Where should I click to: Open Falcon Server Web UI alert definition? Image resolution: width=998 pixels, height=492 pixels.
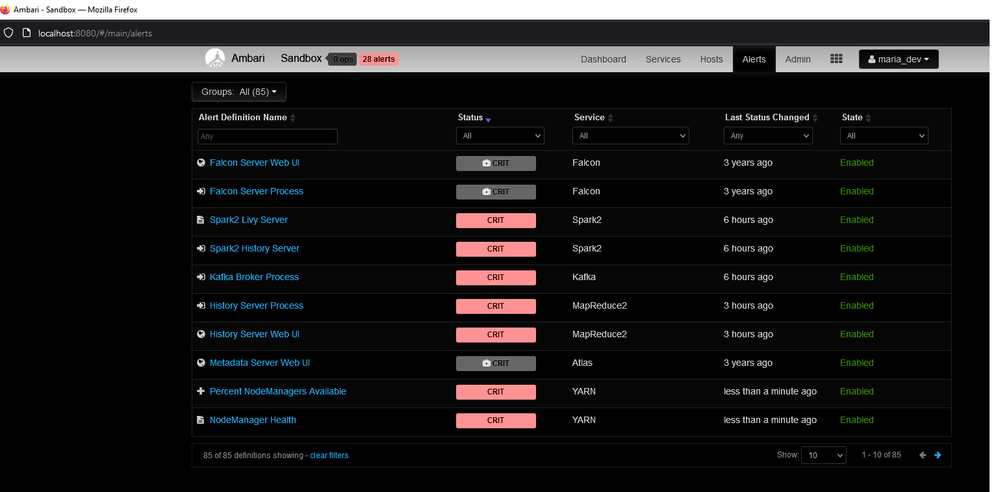pyautogui.click(x=255, y=162)
